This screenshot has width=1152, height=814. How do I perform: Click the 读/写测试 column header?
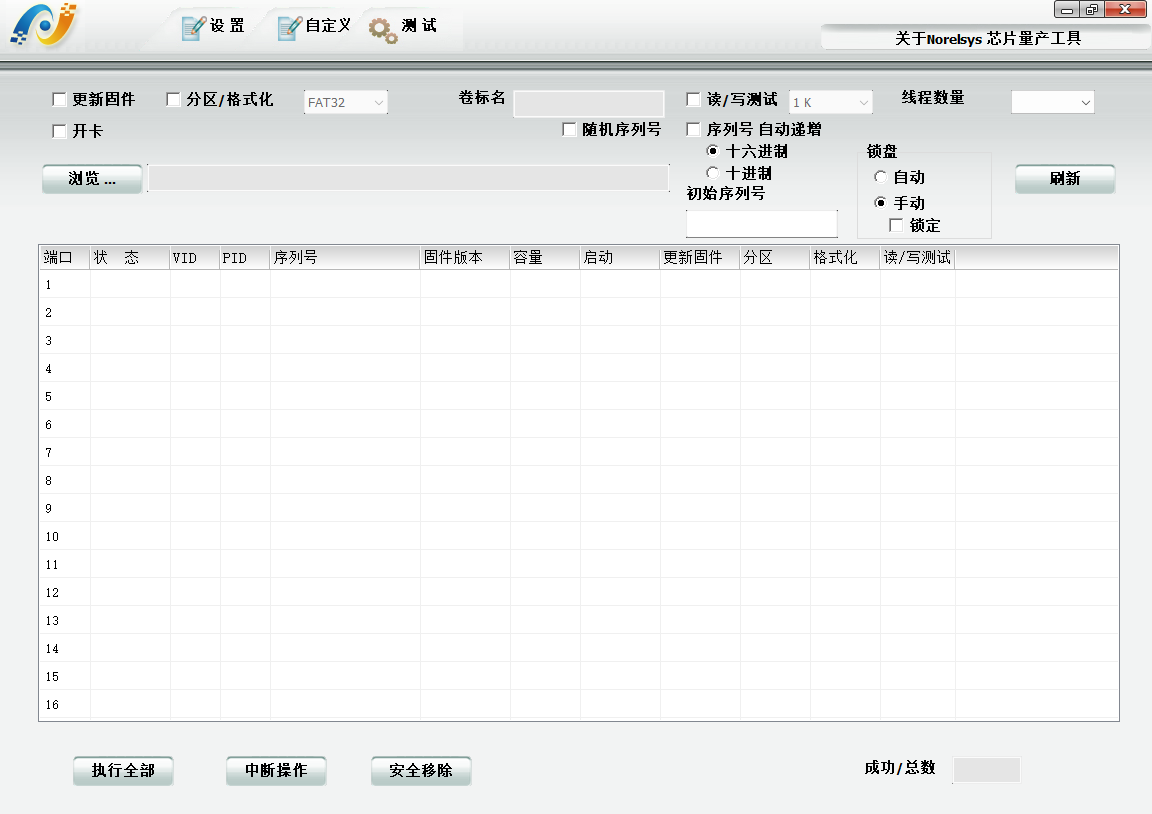coord(918,257)
